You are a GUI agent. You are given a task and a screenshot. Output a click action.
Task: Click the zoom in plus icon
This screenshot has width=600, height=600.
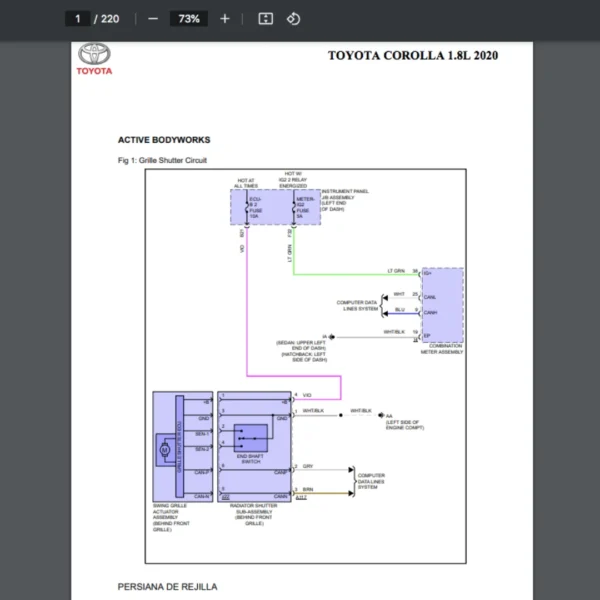[225, 19]
